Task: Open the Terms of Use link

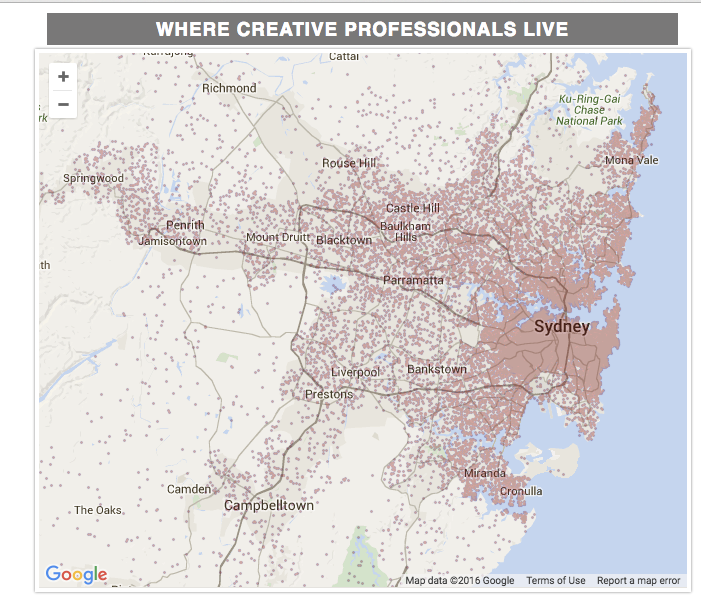Action: tap(556, 580)
